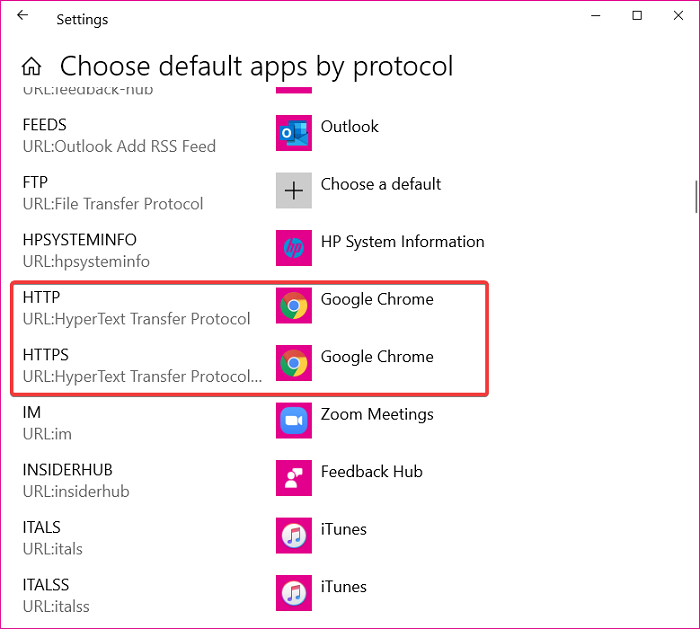Click the plus icon for FTP
Viewport: 700px width, 629px height.
click(x=294, y=191)
